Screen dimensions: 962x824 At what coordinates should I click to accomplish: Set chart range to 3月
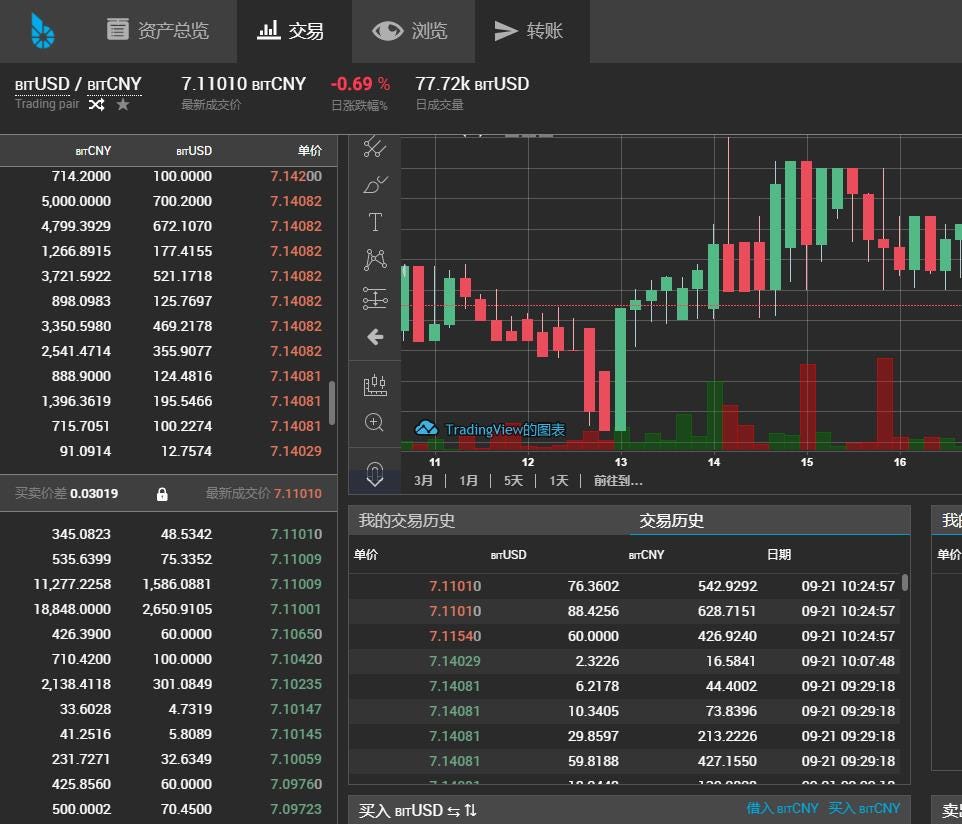[x=423, y=480]
